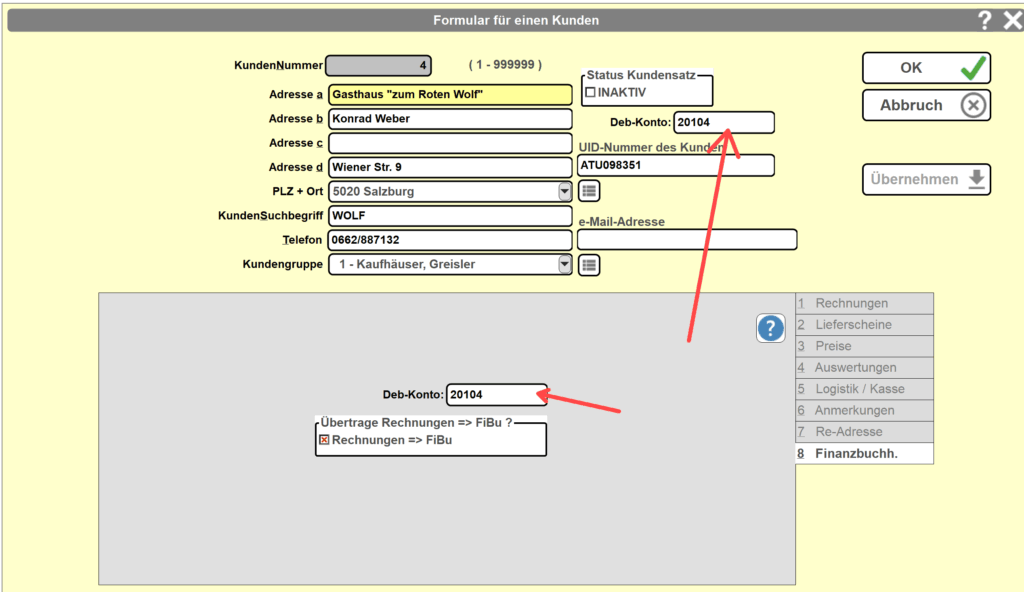The height and width of the screenshot is (592, 1024).
Task: Click the title bar help question mark
Action: tap(984, 20)
